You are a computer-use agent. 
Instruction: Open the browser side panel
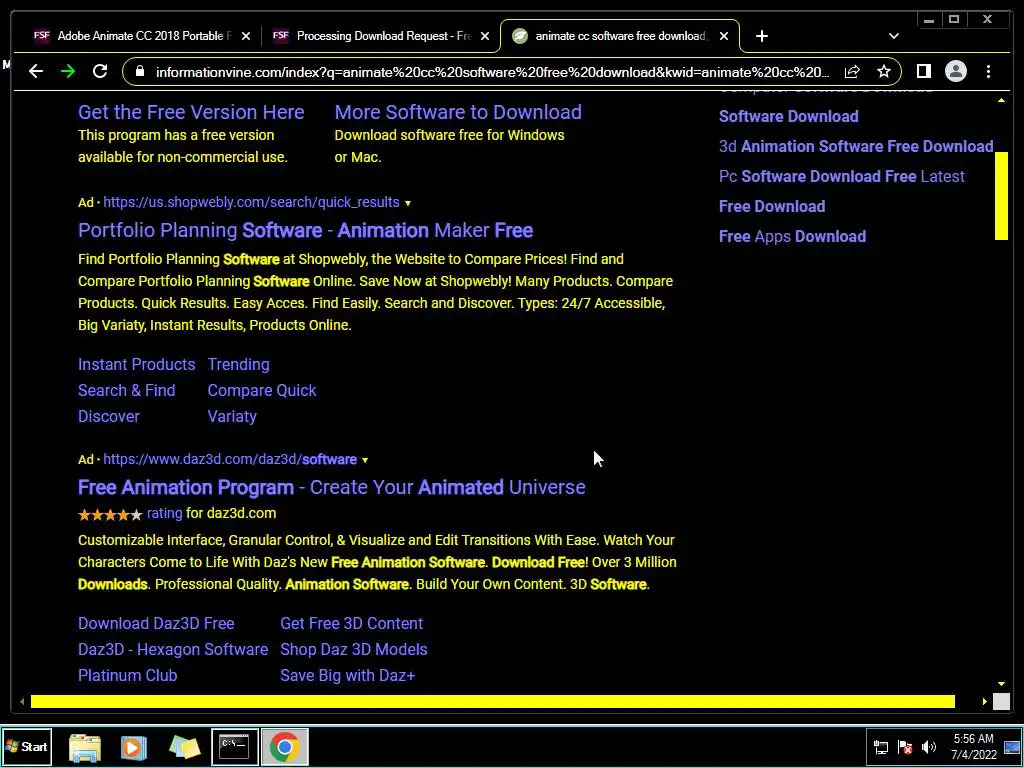923,71
